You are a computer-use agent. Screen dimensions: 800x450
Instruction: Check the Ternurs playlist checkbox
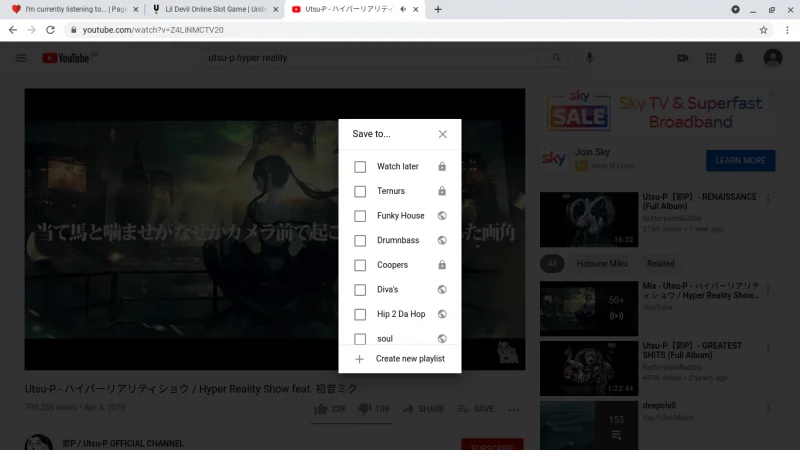click(360, 191)
